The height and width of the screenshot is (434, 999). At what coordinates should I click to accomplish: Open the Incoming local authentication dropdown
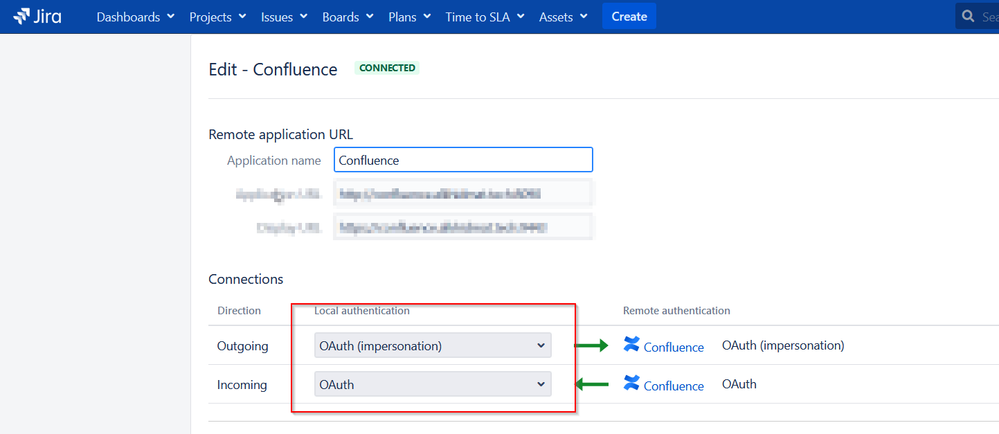pos(433,384)
